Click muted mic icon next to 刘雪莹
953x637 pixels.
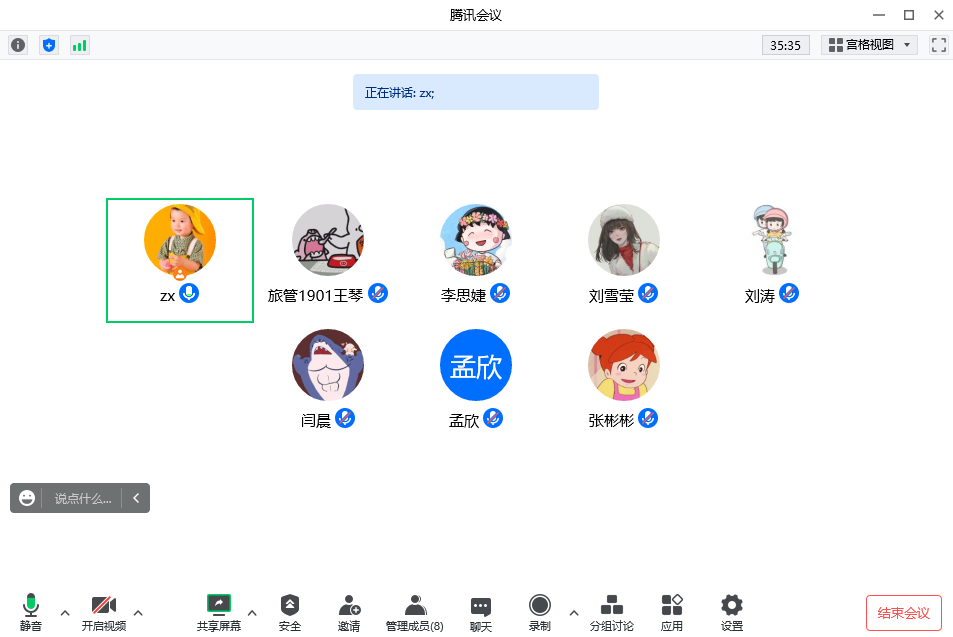click(x=648, y=294)
